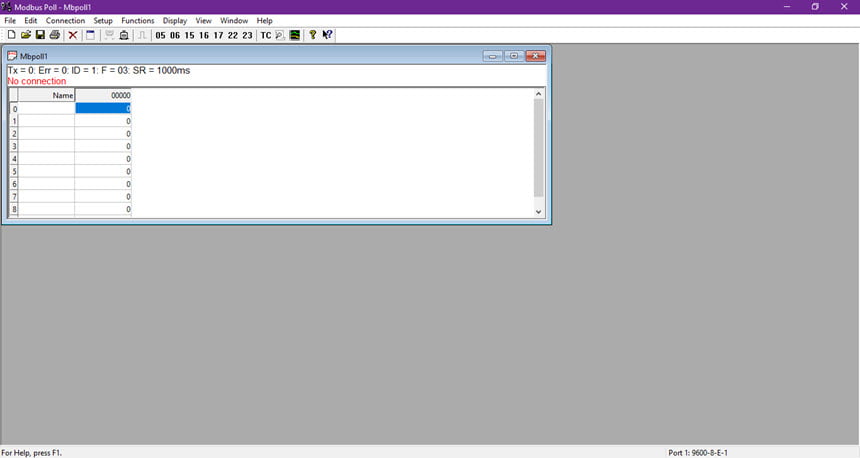This screenshot has width=860, height=458.
Task: Save using the floppy disk icon
Action: click(x=40, y=35)
